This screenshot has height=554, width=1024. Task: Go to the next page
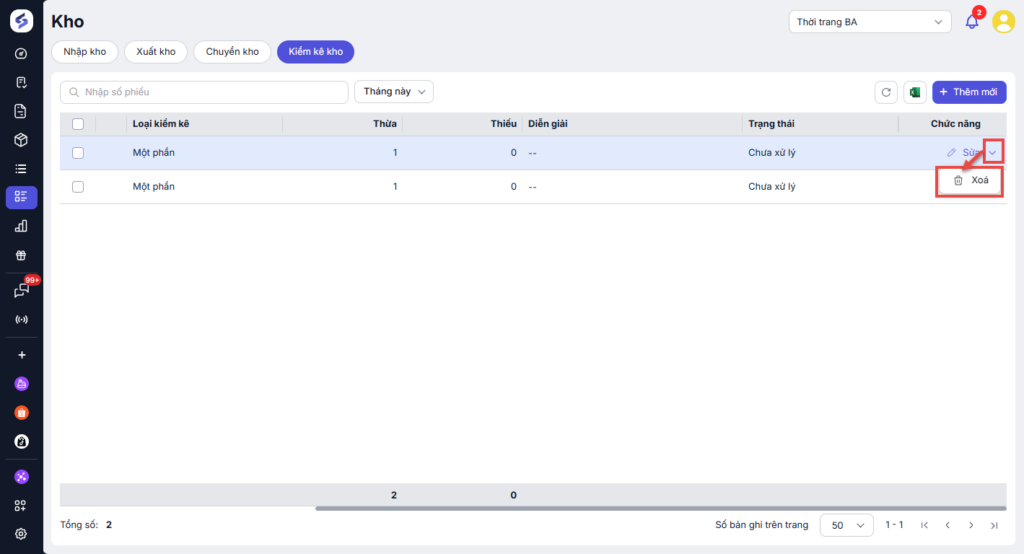(x=971, y=525)
